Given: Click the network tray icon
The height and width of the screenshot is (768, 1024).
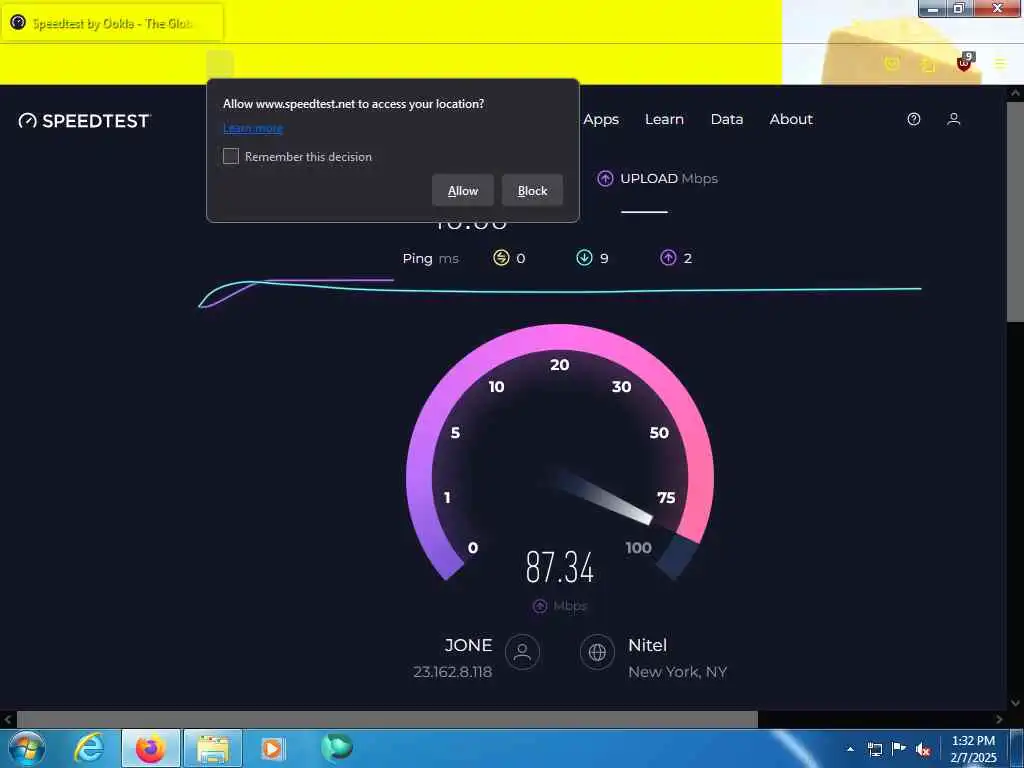Looking at the screenshot, I should tap(874, 750).
